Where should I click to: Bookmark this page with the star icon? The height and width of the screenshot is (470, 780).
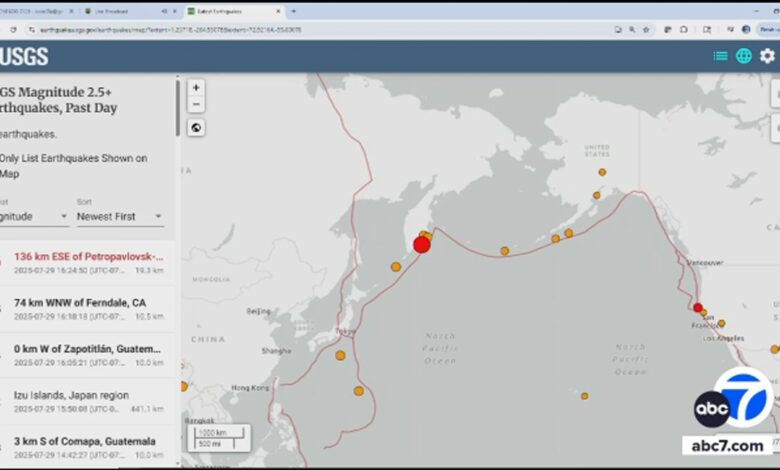(x=646, y=30)
